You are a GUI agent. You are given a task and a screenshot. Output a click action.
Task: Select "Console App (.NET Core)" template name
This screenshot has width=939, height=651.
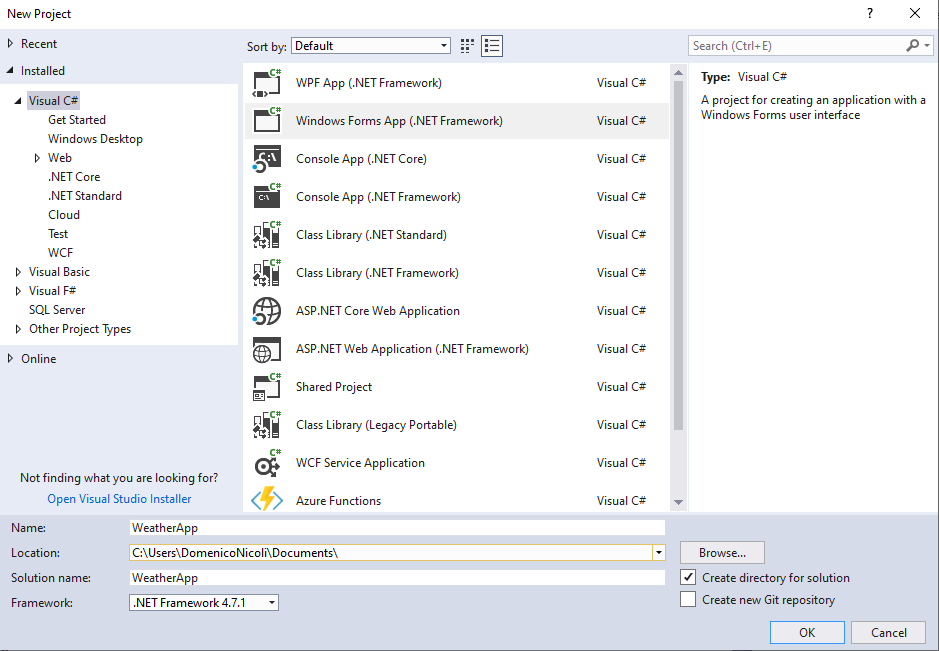tap(362, 159)
